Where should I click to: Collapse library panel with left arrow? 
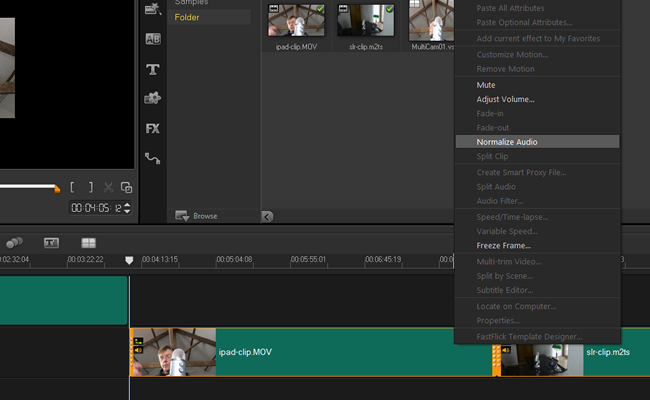(267, 216)
